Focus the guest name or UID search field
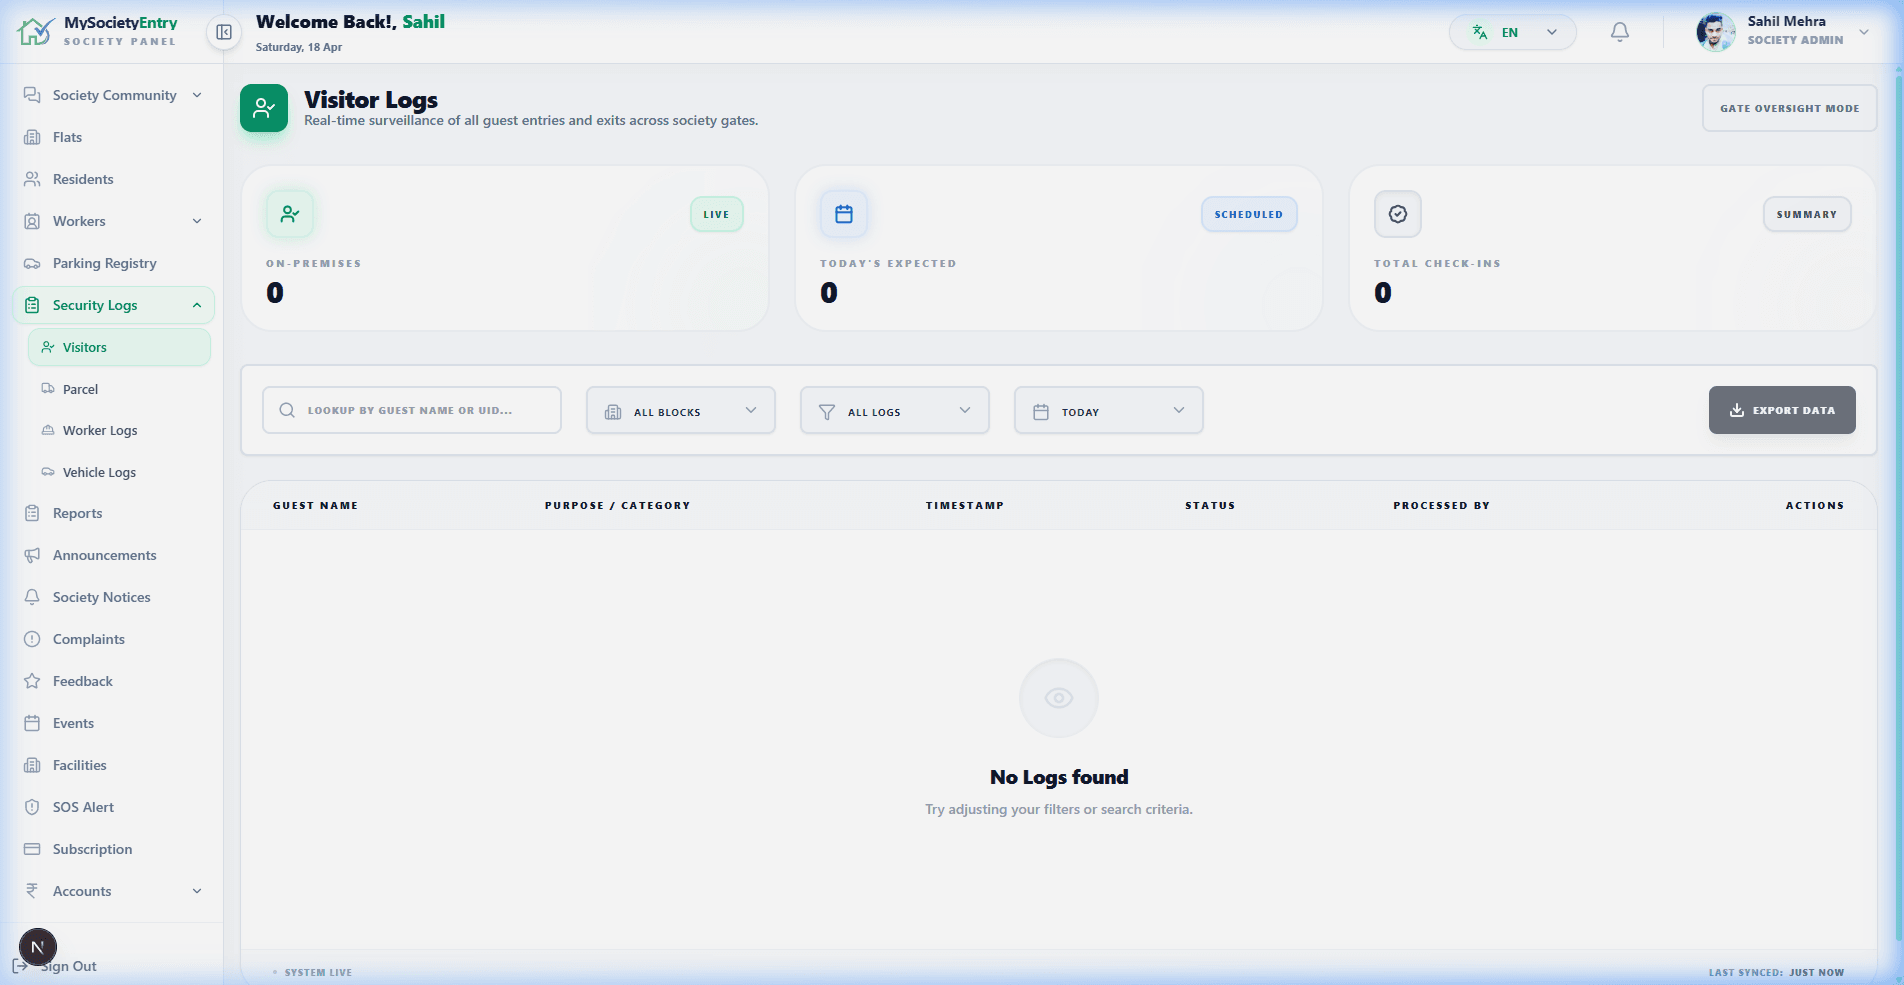 click(x=411, y=410)
